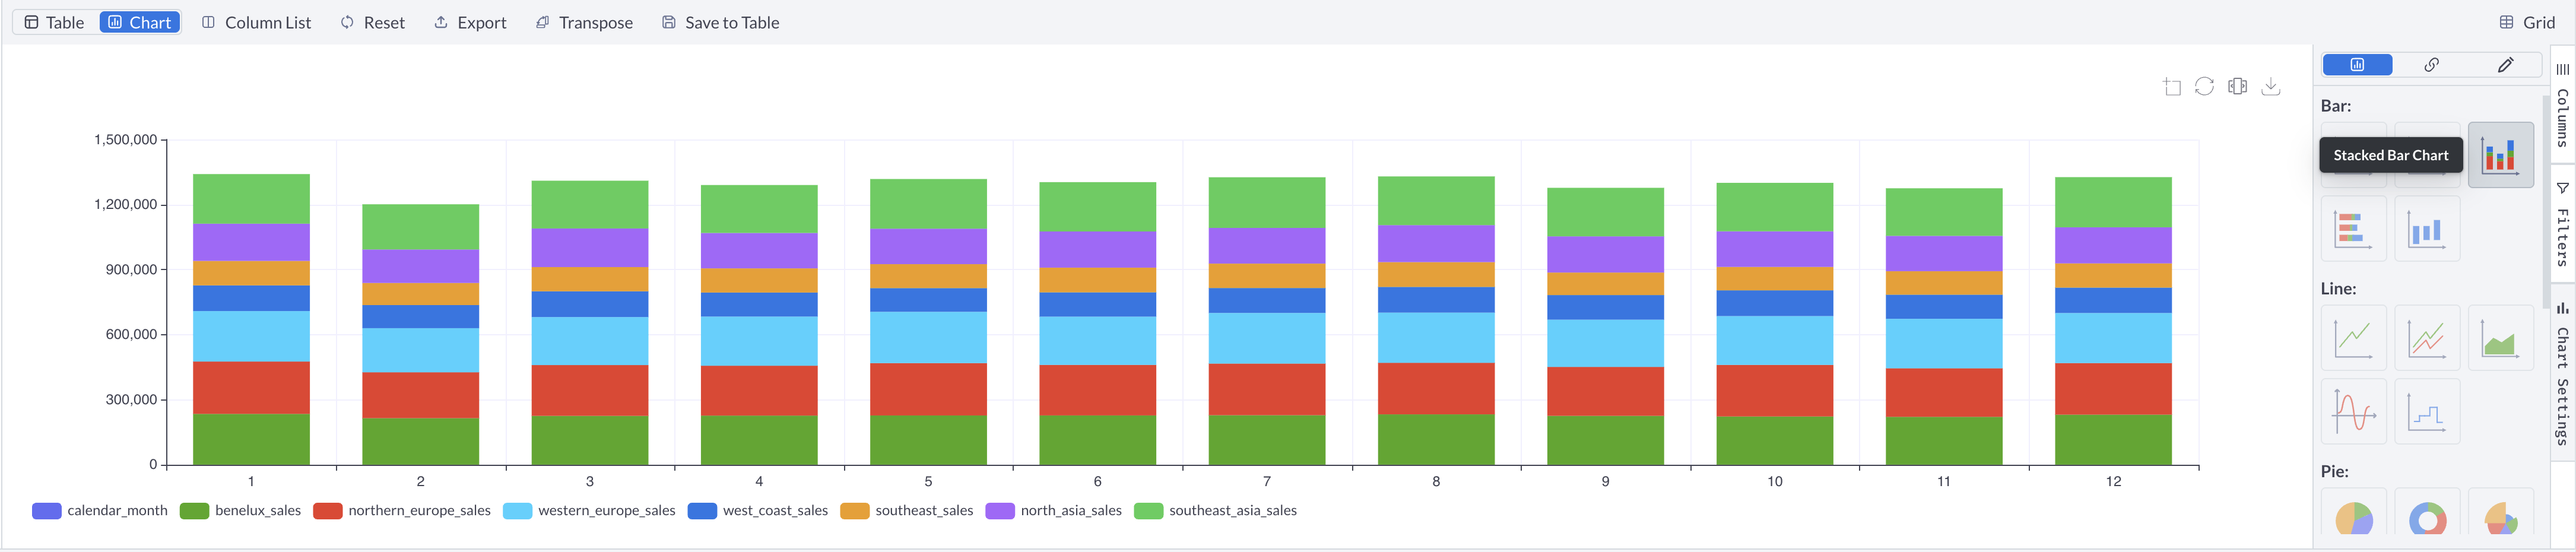The image size is (2576, 552).
Task: Click Save to Table
Action: tap(719, 22)
